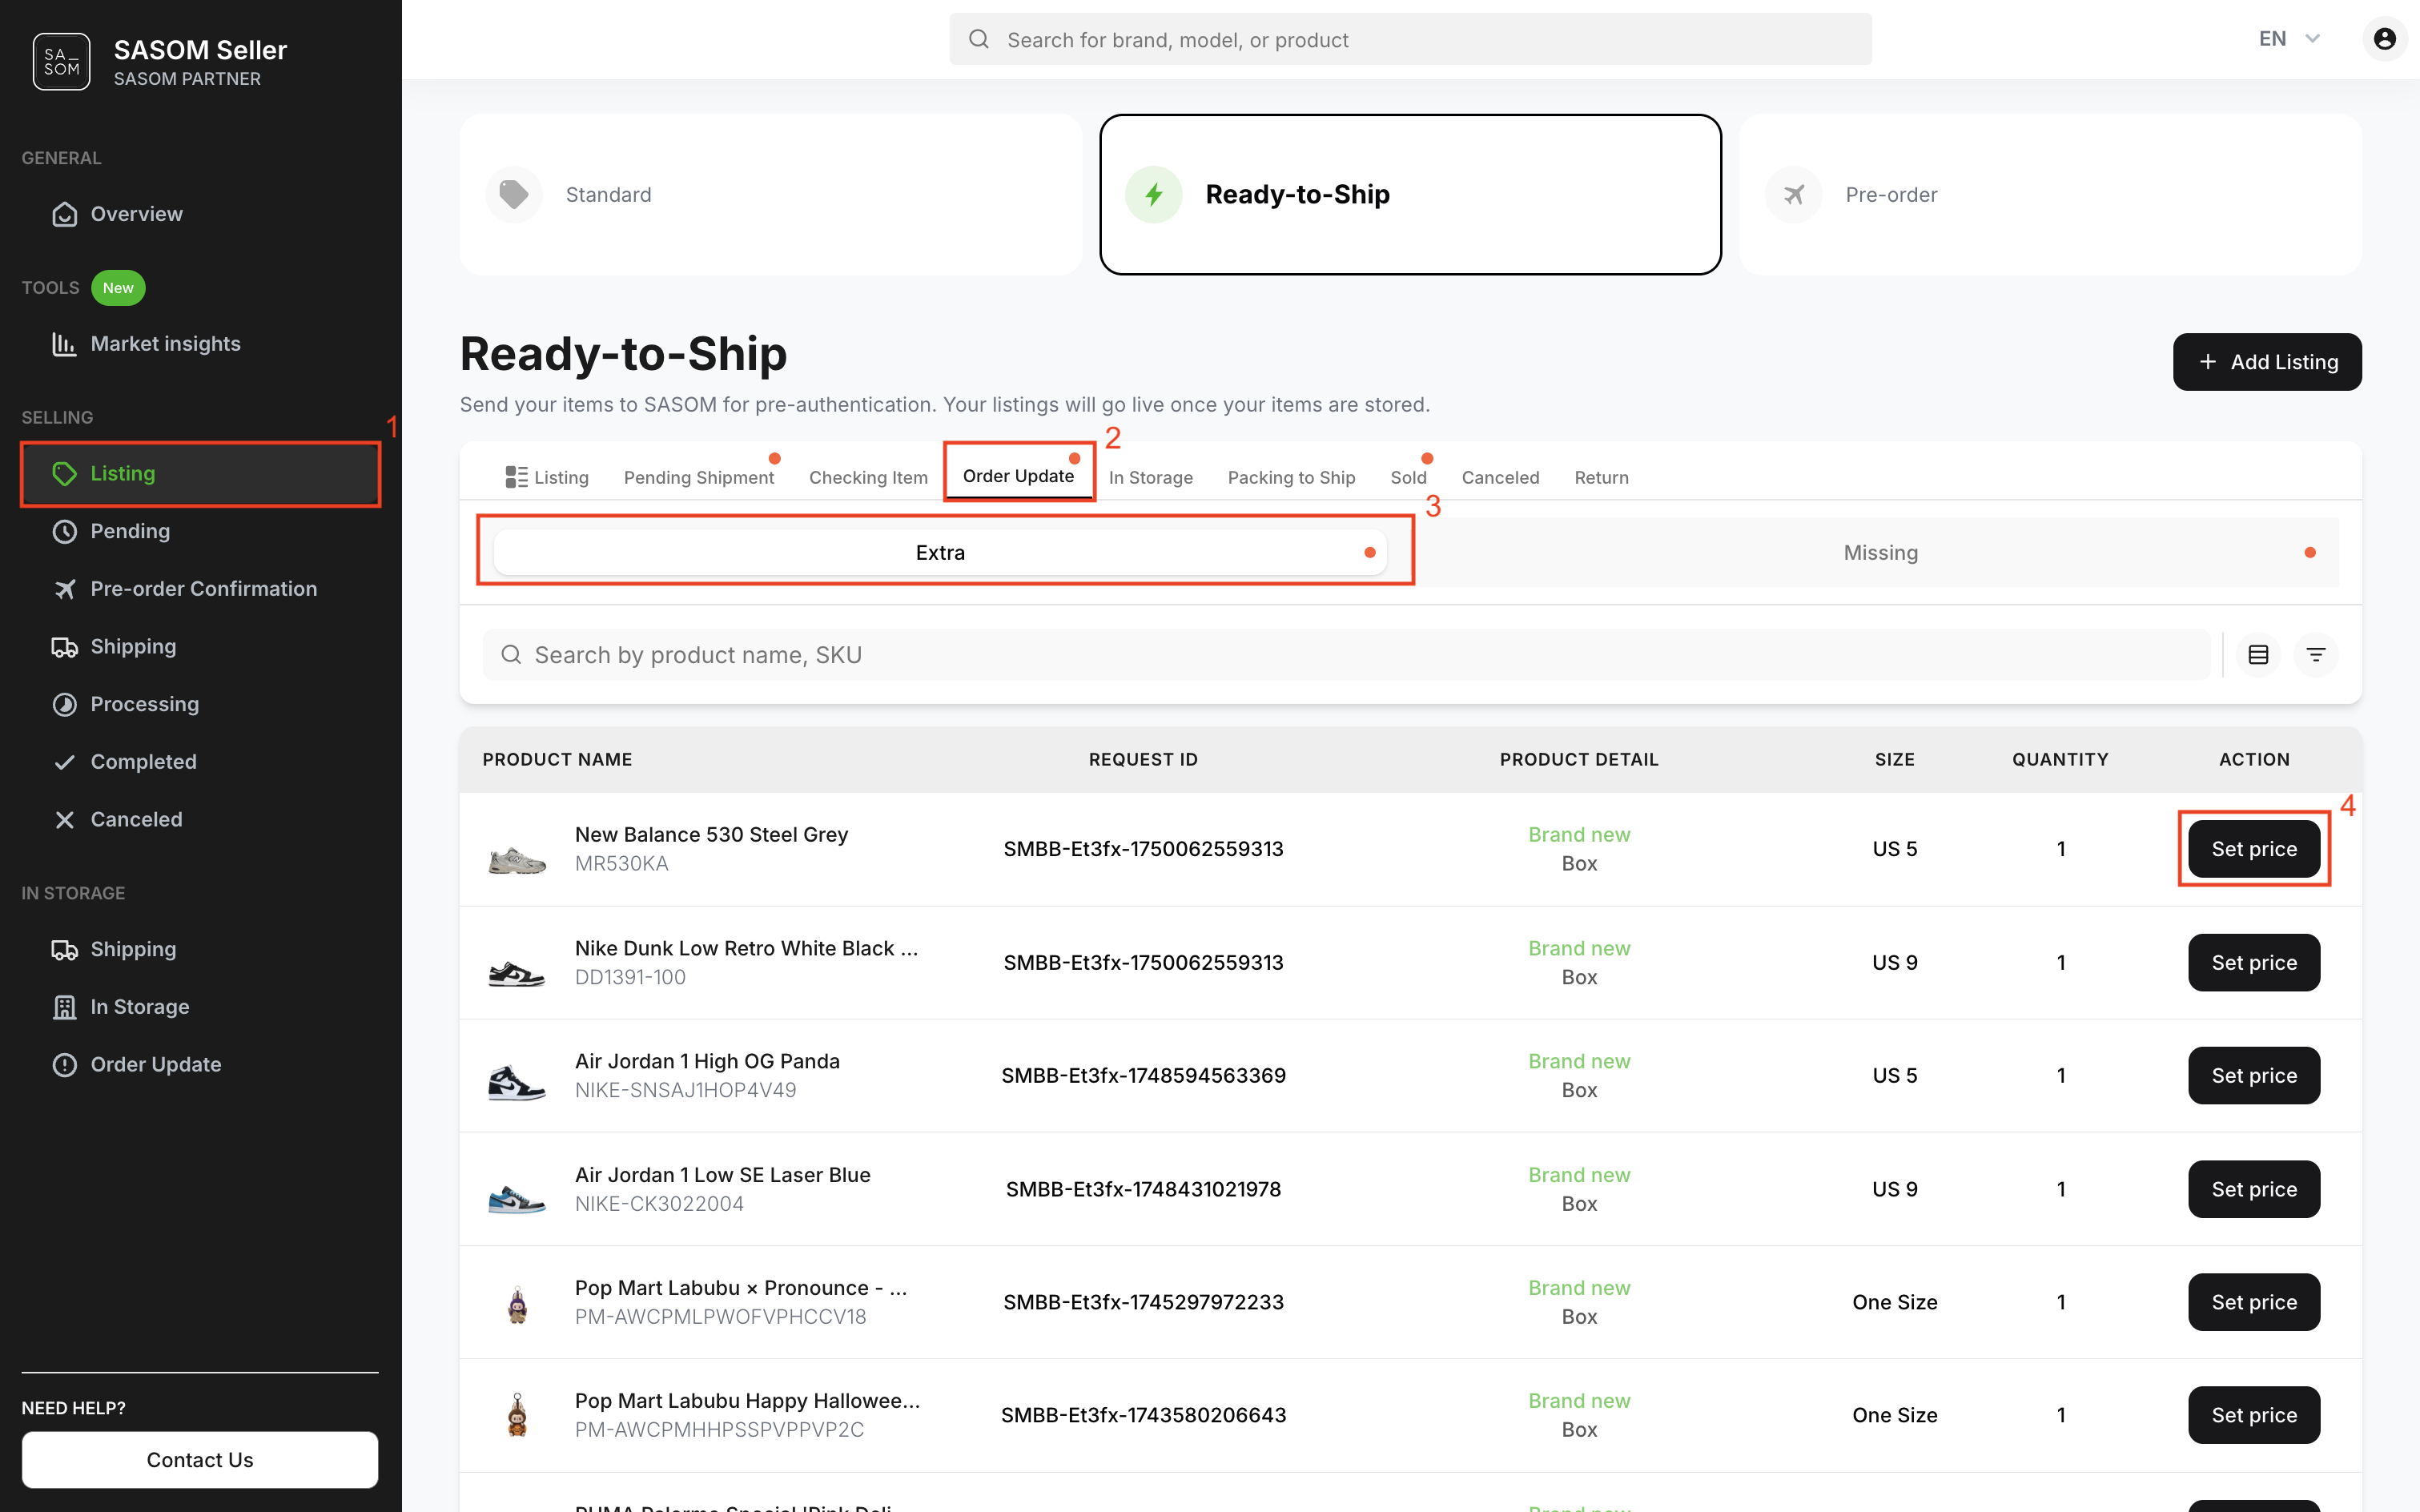
Task: Open the filter icon beside search
Action: pos(2315,655)
